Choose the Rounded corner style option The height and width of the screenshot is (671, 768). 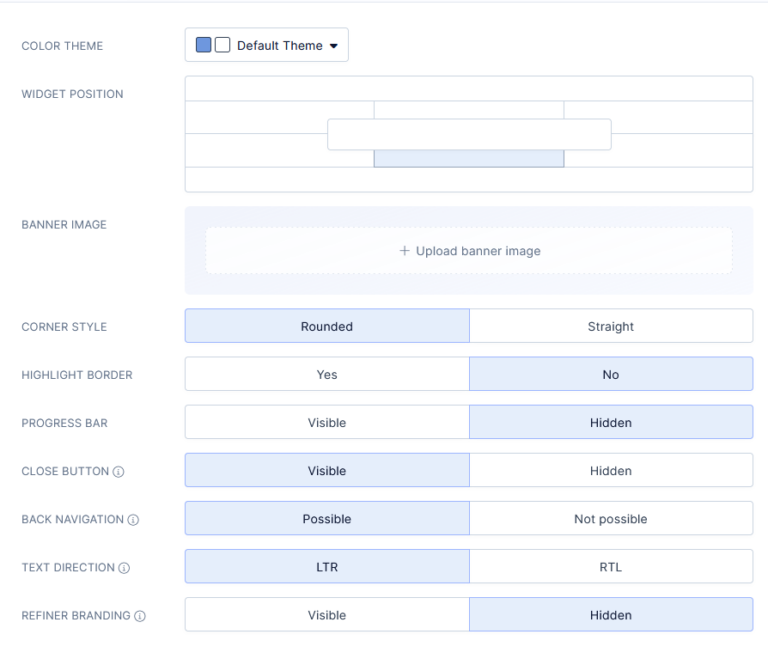pyautogui.click(x=327, y=326)
